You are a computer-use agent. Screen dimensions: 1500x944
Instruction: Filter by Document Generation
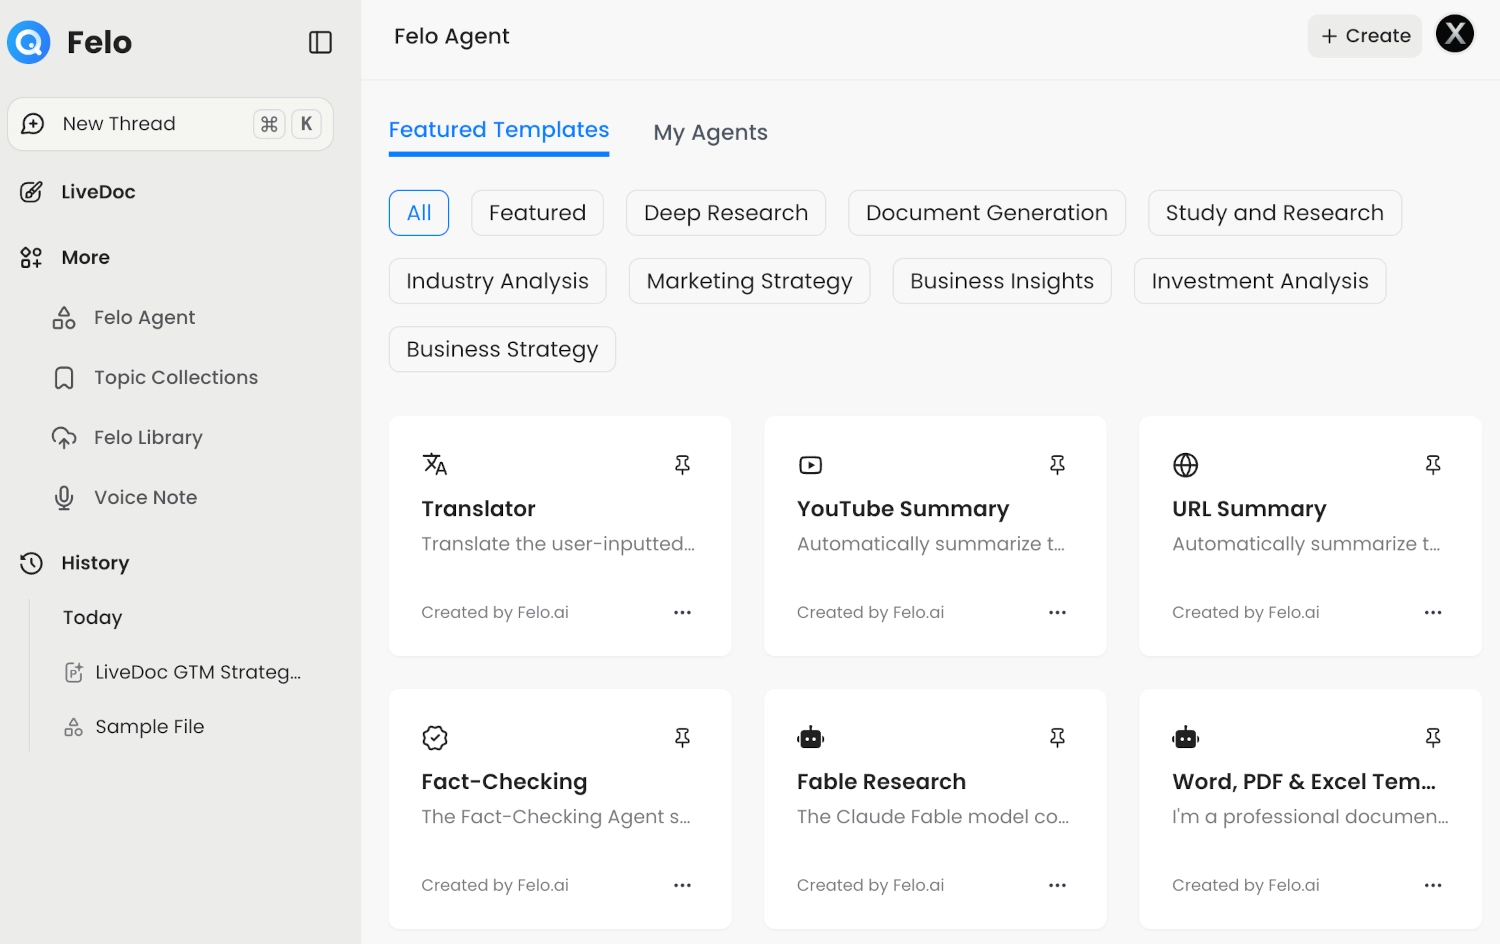[x=987, y=213]
